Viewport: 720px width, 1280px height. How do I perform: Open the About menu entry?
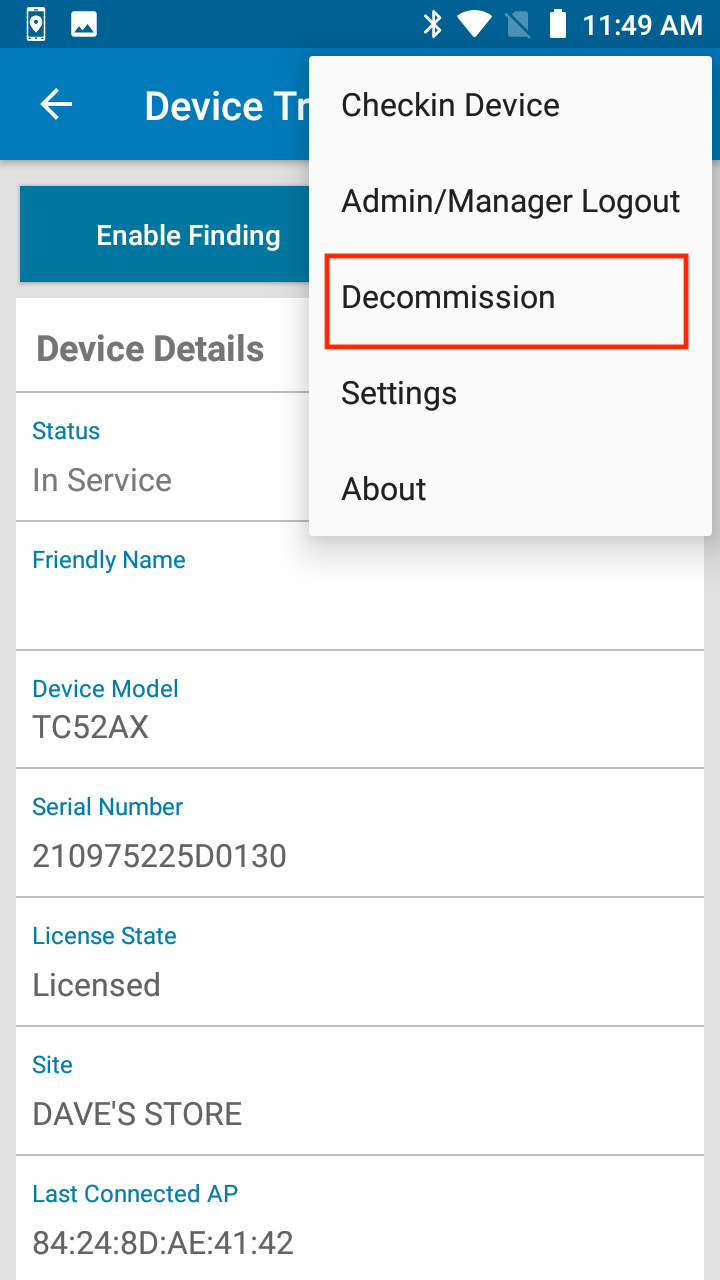click(x=510, y=489)
